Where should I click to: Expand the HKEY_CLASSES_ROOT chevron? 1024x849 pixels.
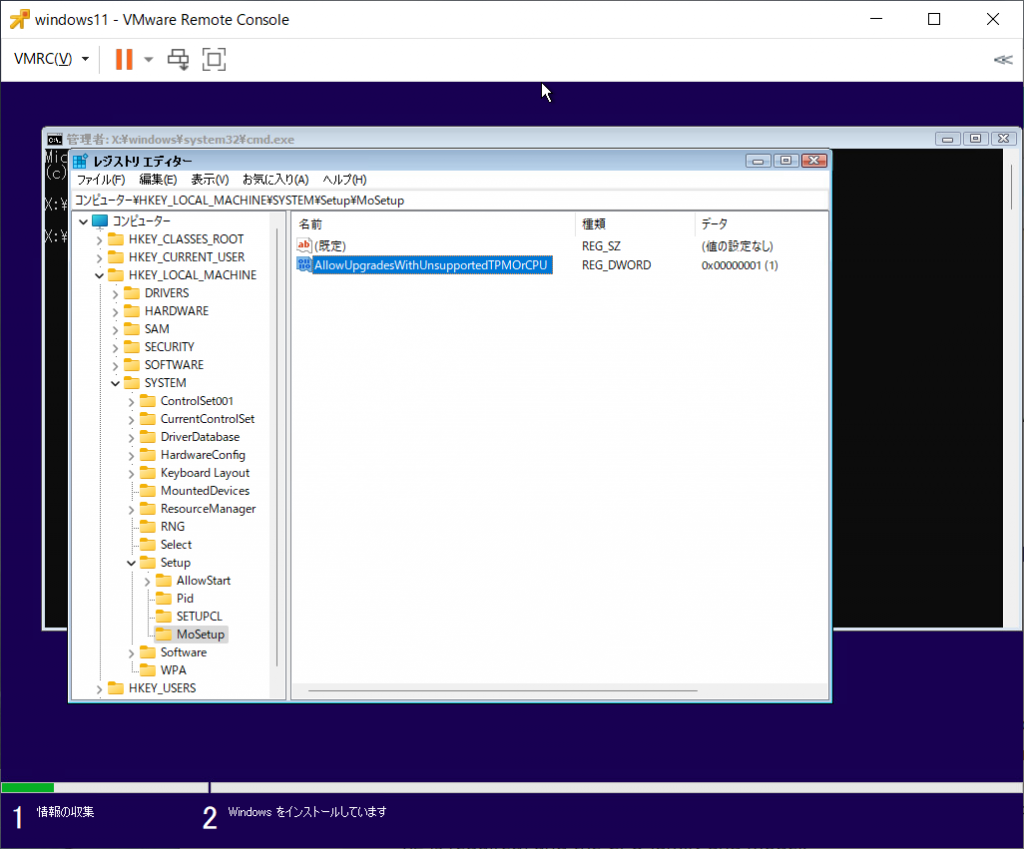pos(99,240)
